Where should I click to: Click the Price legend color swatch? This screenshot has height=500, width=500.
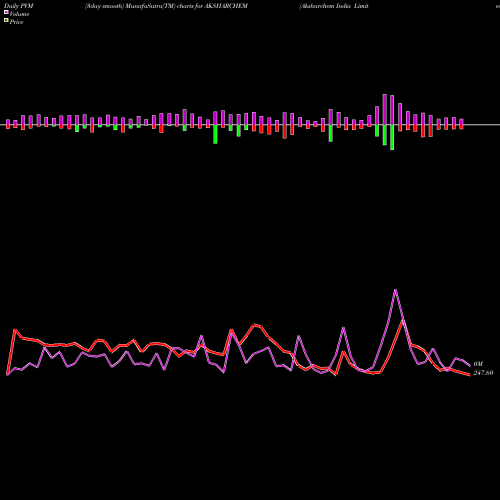pos(6,21)
